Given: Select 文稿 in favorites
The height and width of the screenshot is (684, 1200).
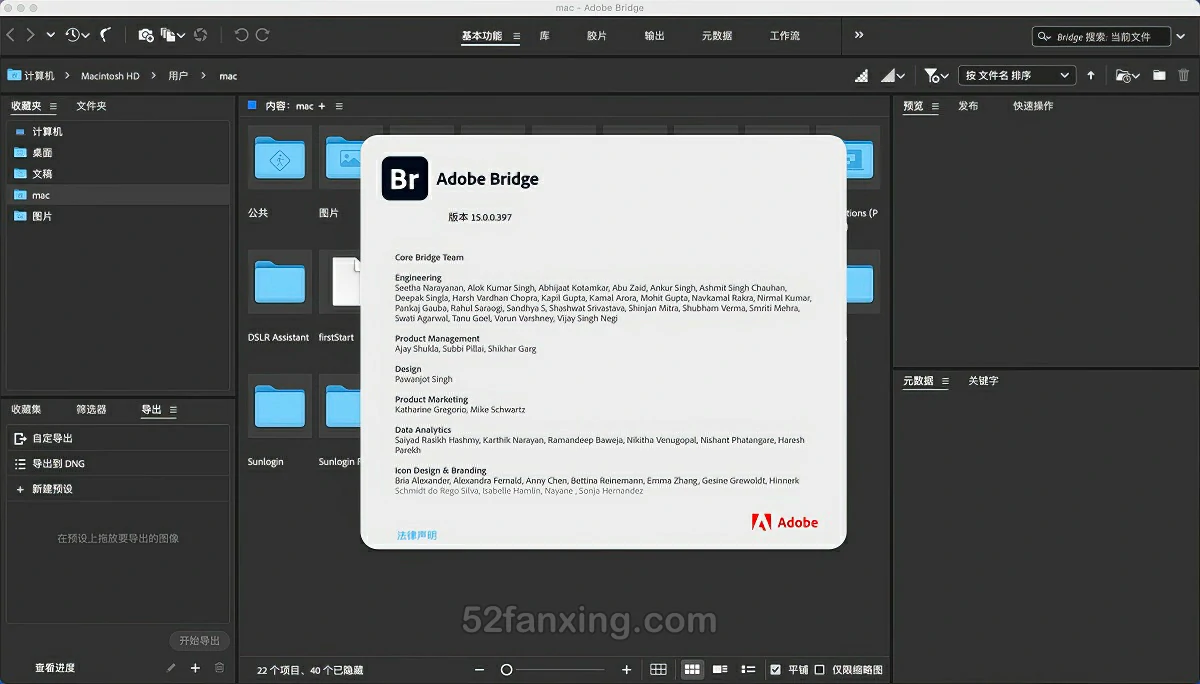Looking at the screenshot, I should coord(118,174).
